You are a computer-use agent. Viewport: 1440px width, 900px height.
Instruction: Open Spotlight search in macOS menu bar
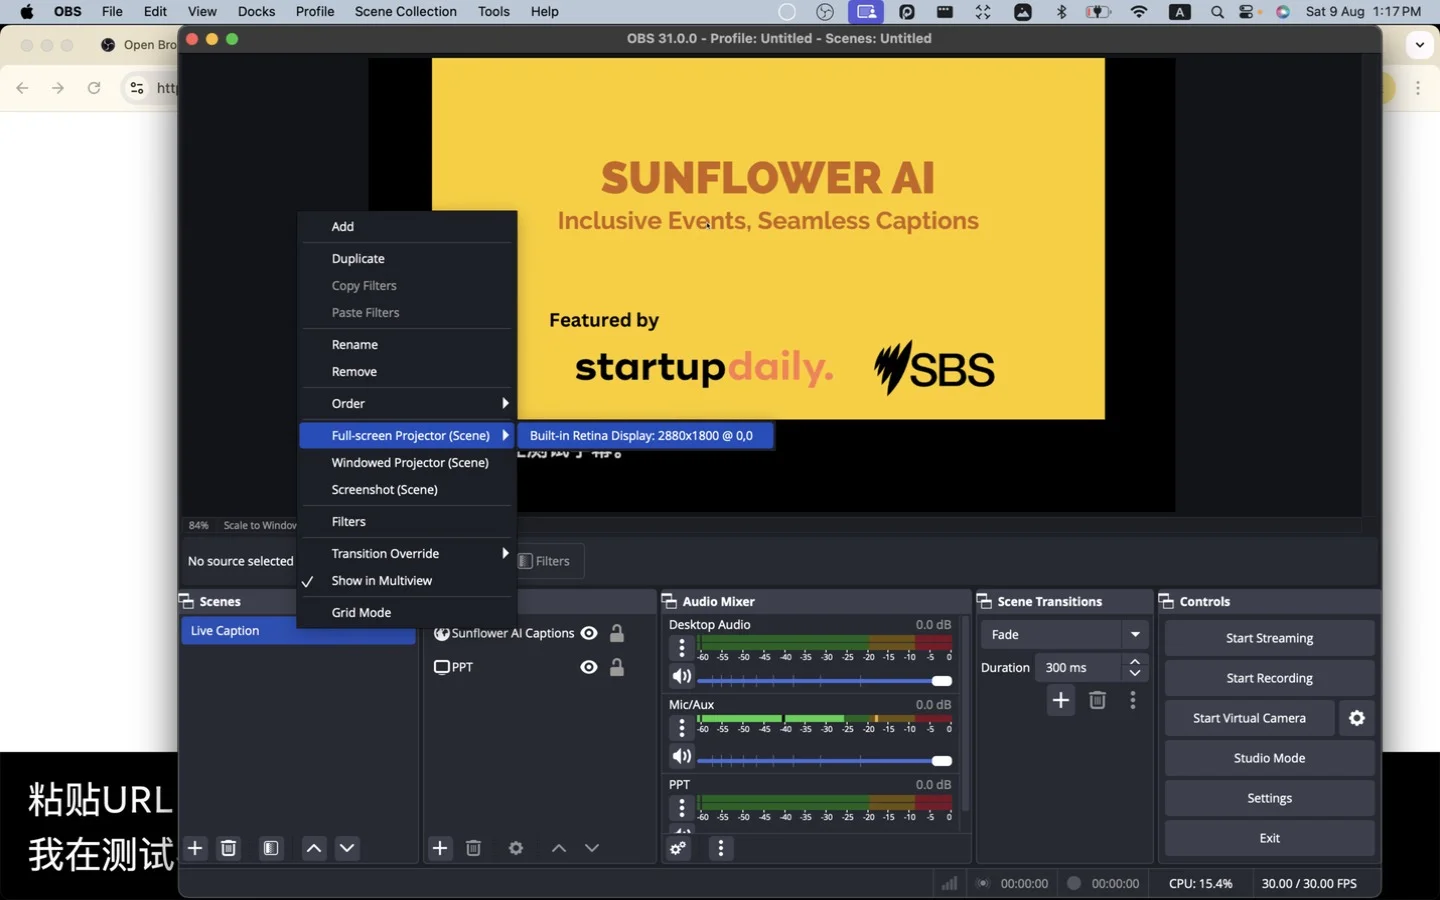pos(1217,12)
